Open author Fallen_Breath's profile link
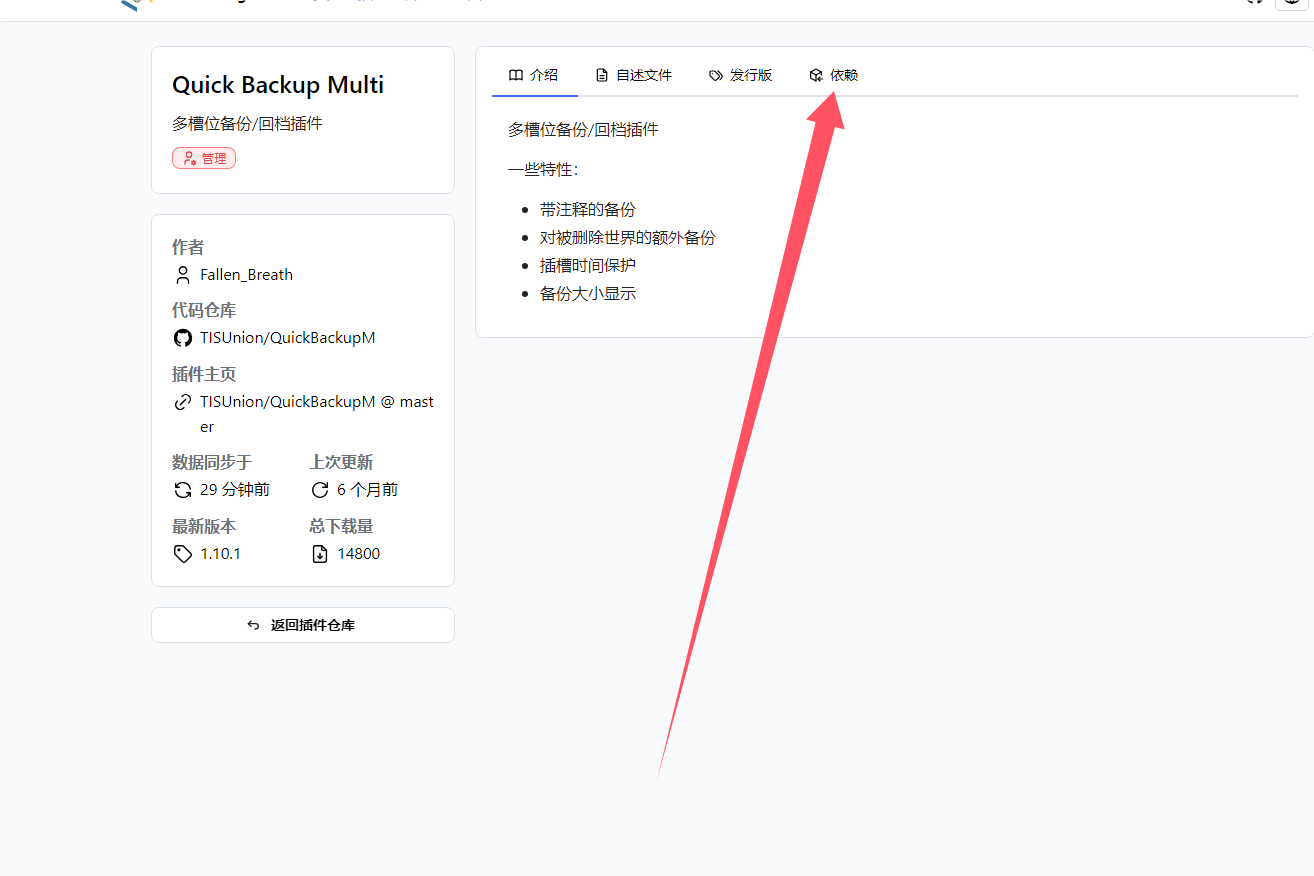This screenshot has width=1314, height=876. [x=246, y=274]
